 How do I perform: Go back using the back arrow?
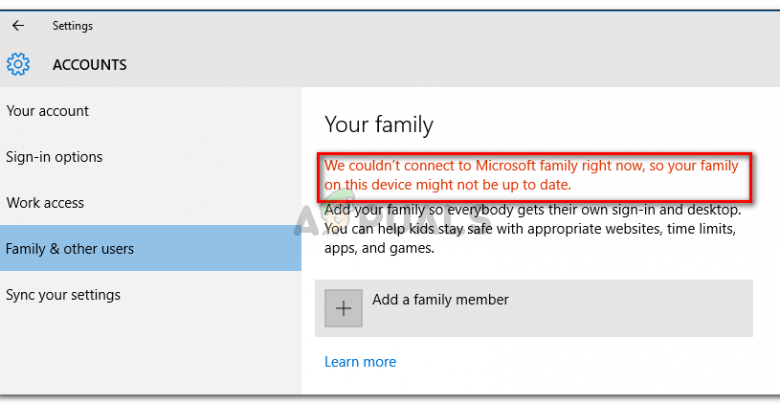(18, 26)
